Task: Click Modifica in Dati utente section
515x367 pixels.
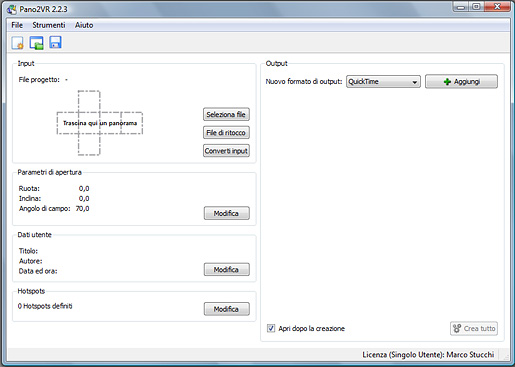Action: (227, 269)
